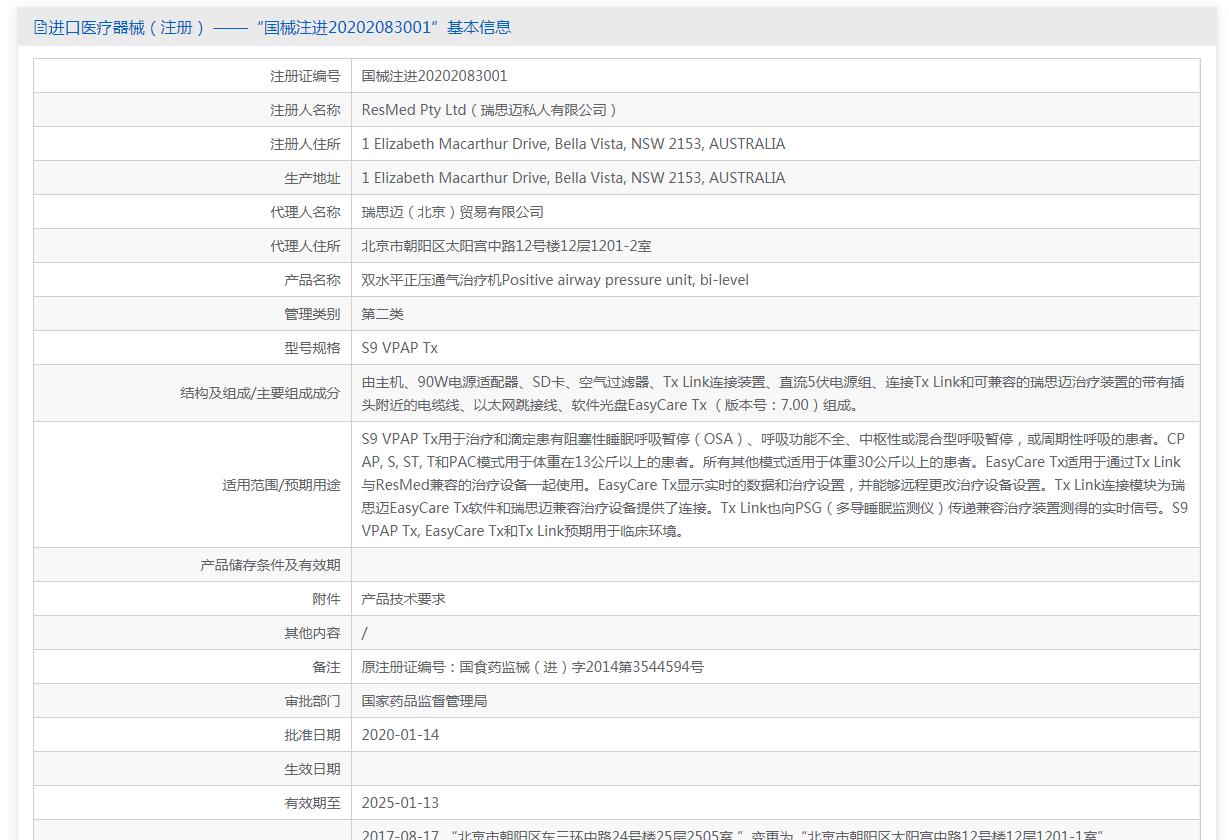Click remark 原注册证编号 text
The width and height of the screenshot is (1229, 840).
point(532,667)
